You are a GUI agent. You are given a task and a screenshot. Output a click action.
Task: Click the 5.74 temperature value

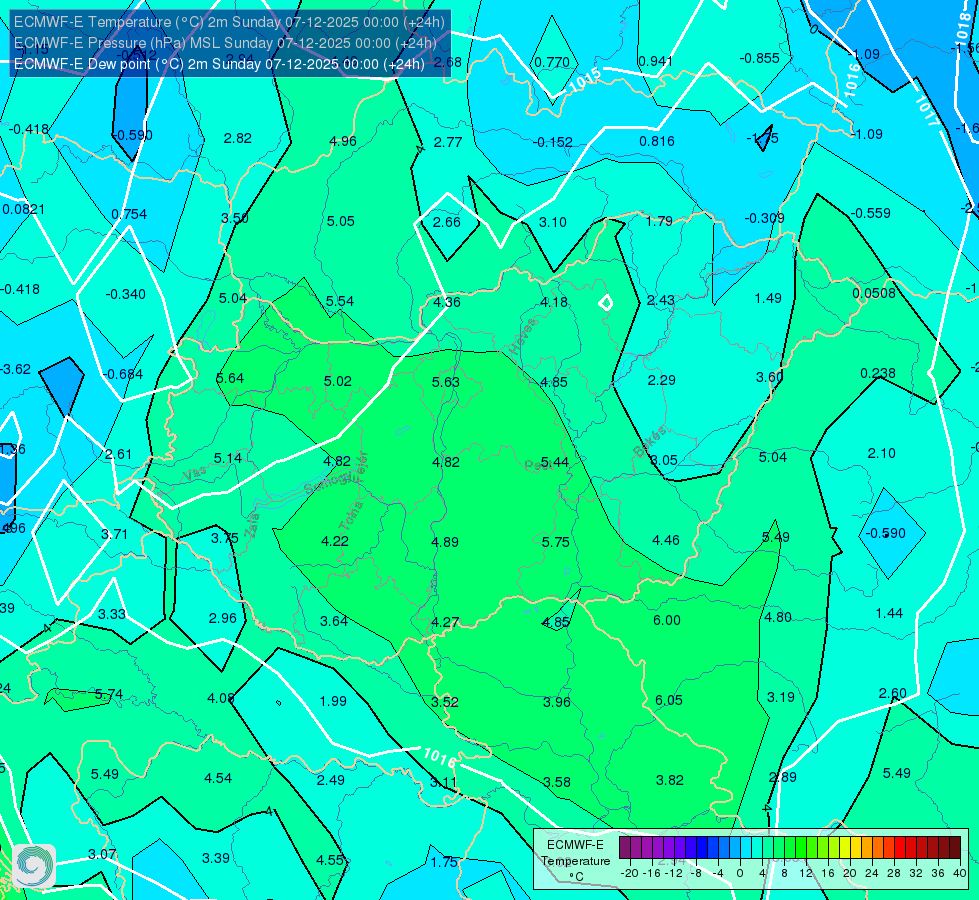pyautogui.click(x=109, y=695)
